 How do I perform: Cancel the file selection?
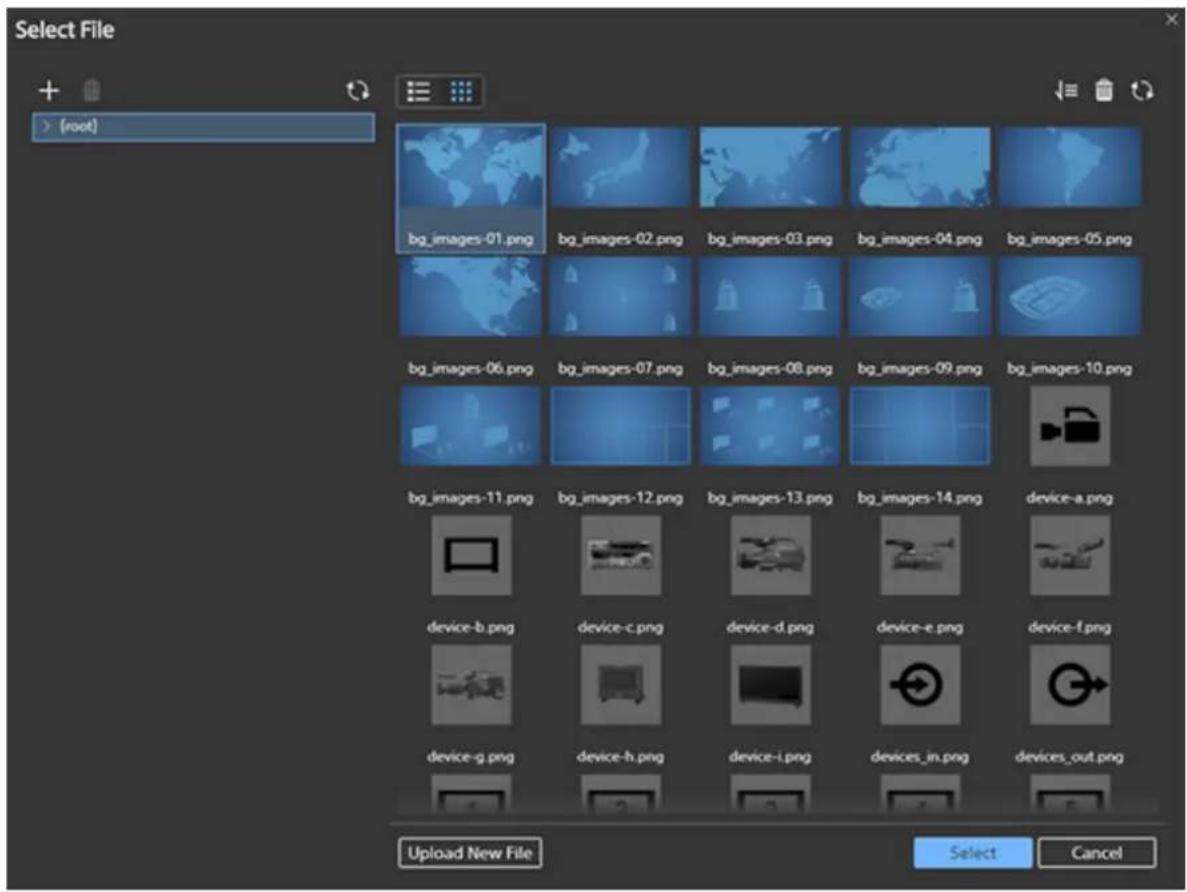coord(1097,853)
